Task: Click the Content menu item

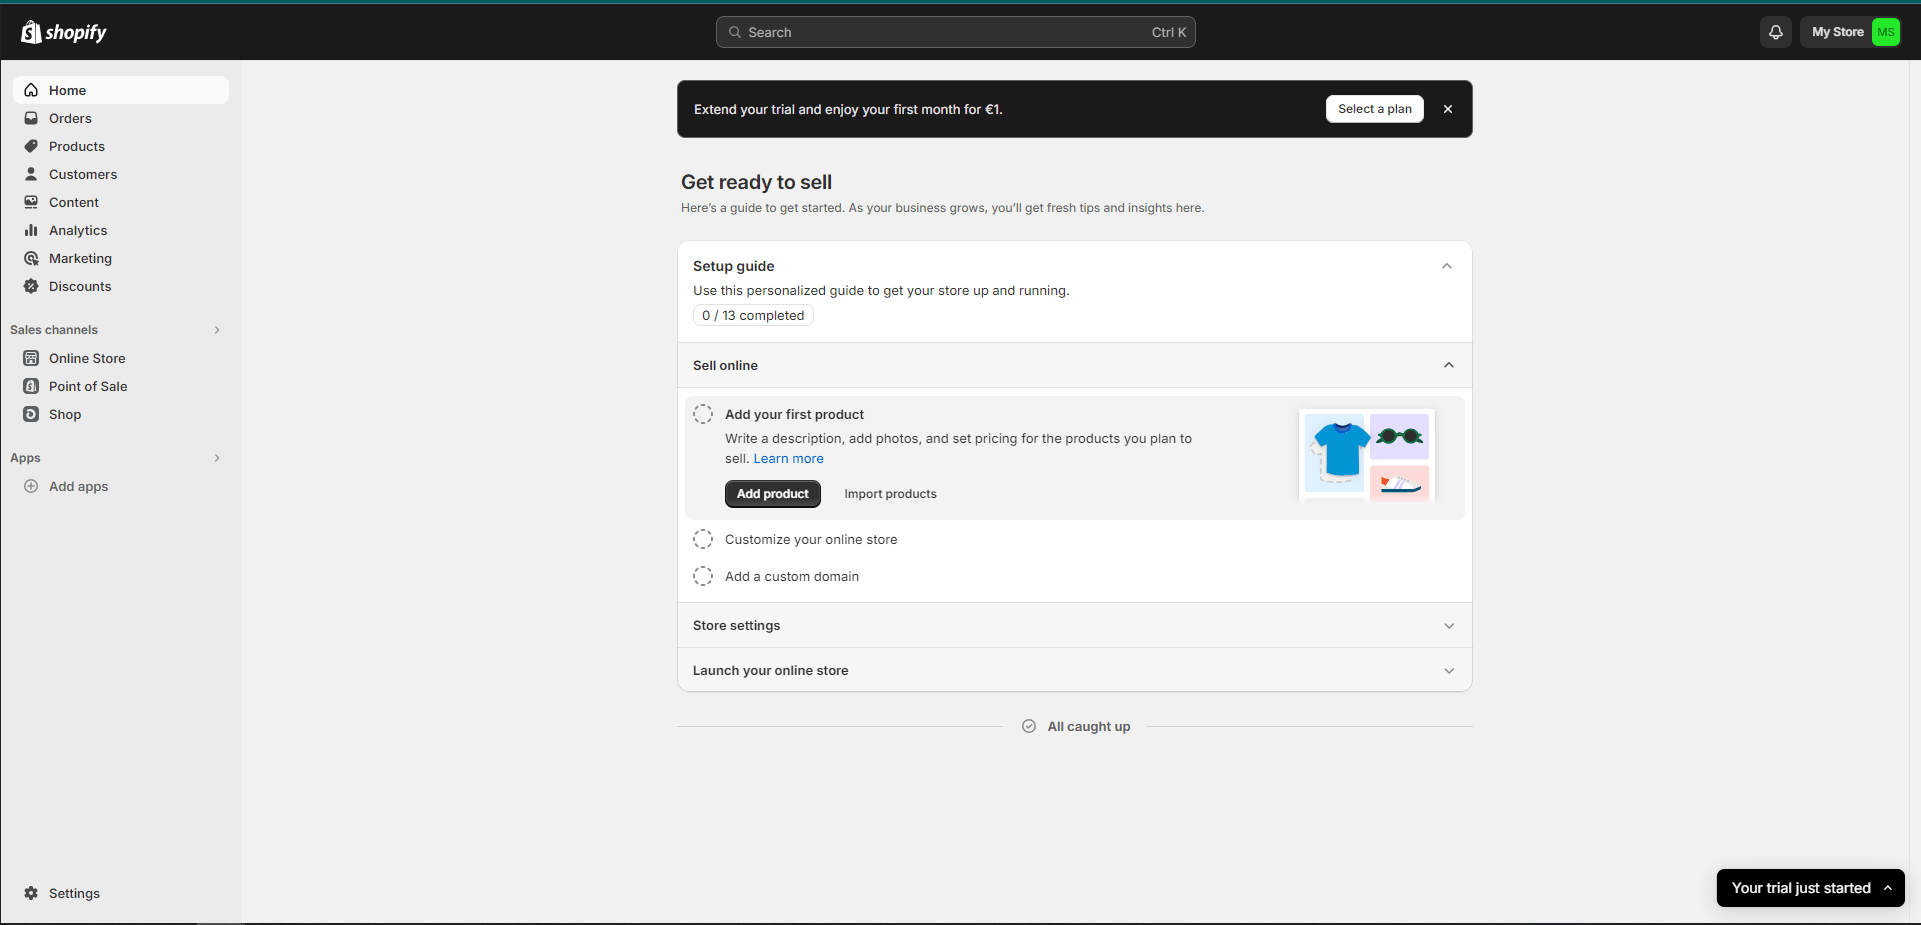Action: point(121,202)
